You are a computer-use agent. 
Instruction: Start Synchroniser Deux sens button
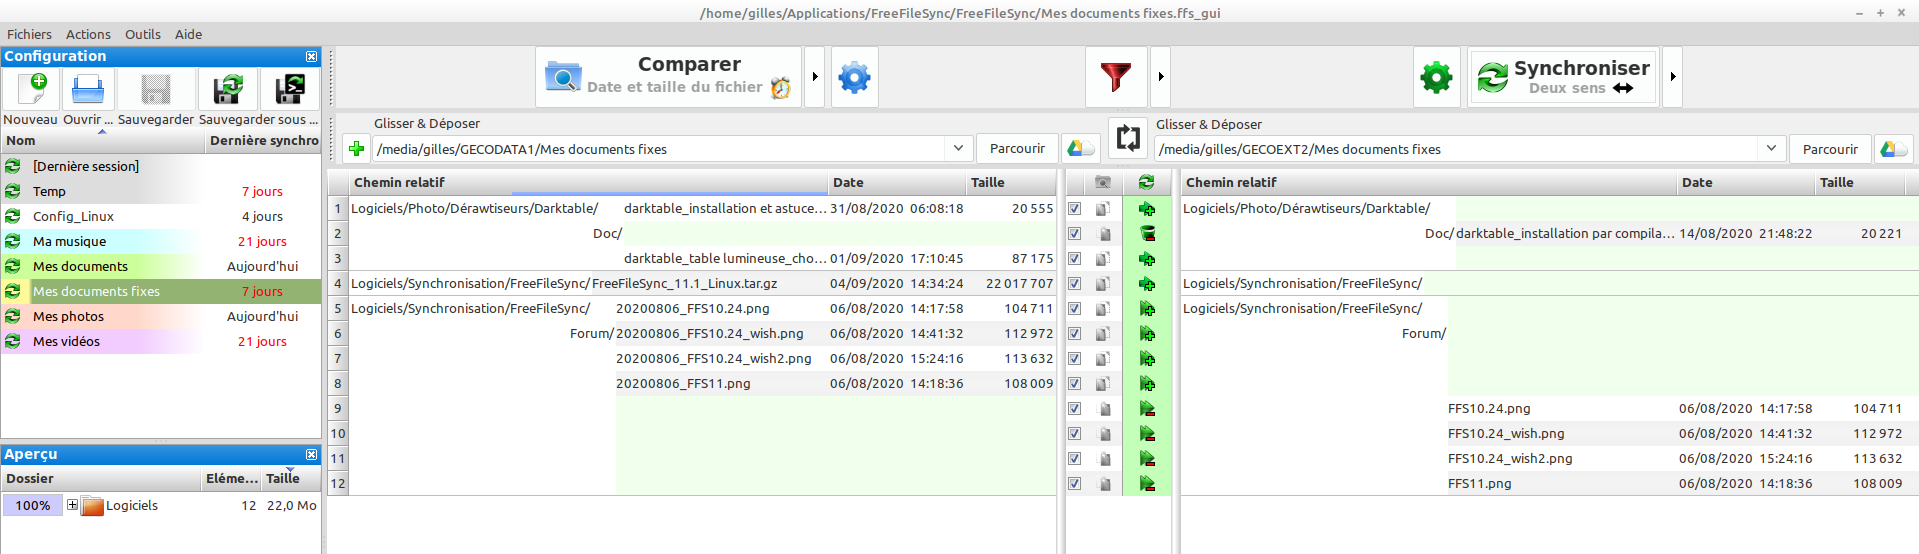coord(1563,77)
